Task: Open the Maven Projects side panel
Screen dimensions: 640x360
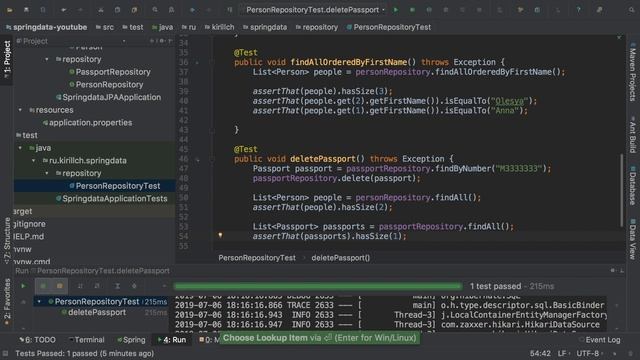Action: (633, 72)
